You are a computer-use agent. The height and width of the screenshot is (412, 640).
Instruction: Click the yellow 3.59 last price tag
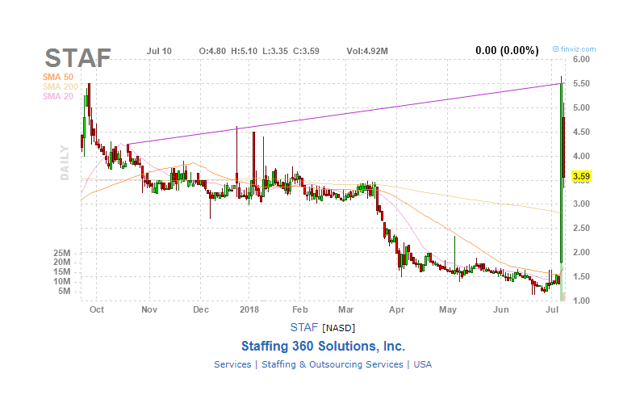coord(581,176)
